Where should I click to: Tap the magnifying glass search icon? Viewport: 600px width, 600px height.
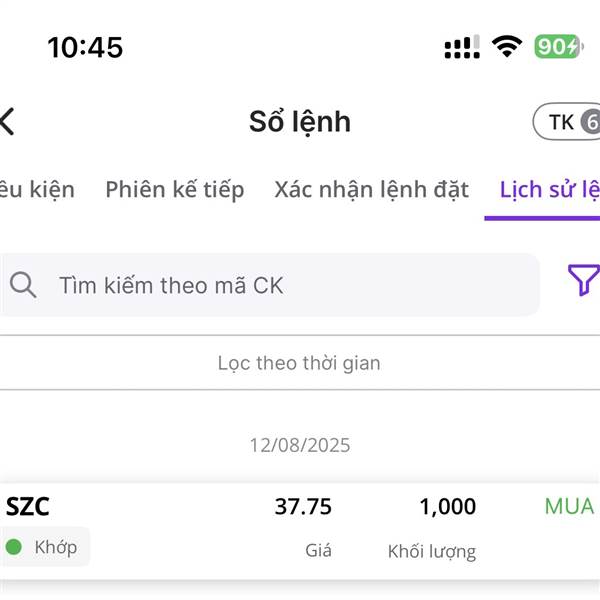pos(23,284)
